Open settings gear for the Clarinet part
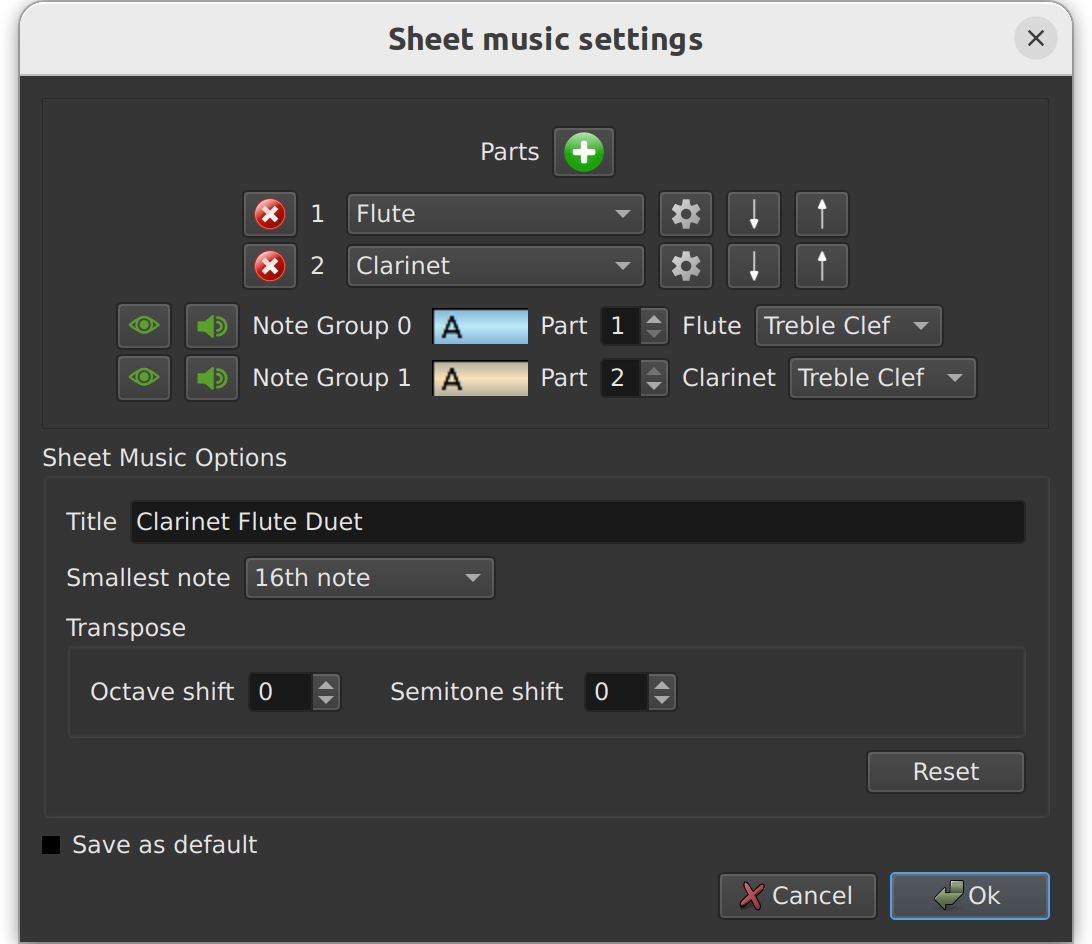Viewport: 1092px width, 944px height. click(x=685, y=265)
